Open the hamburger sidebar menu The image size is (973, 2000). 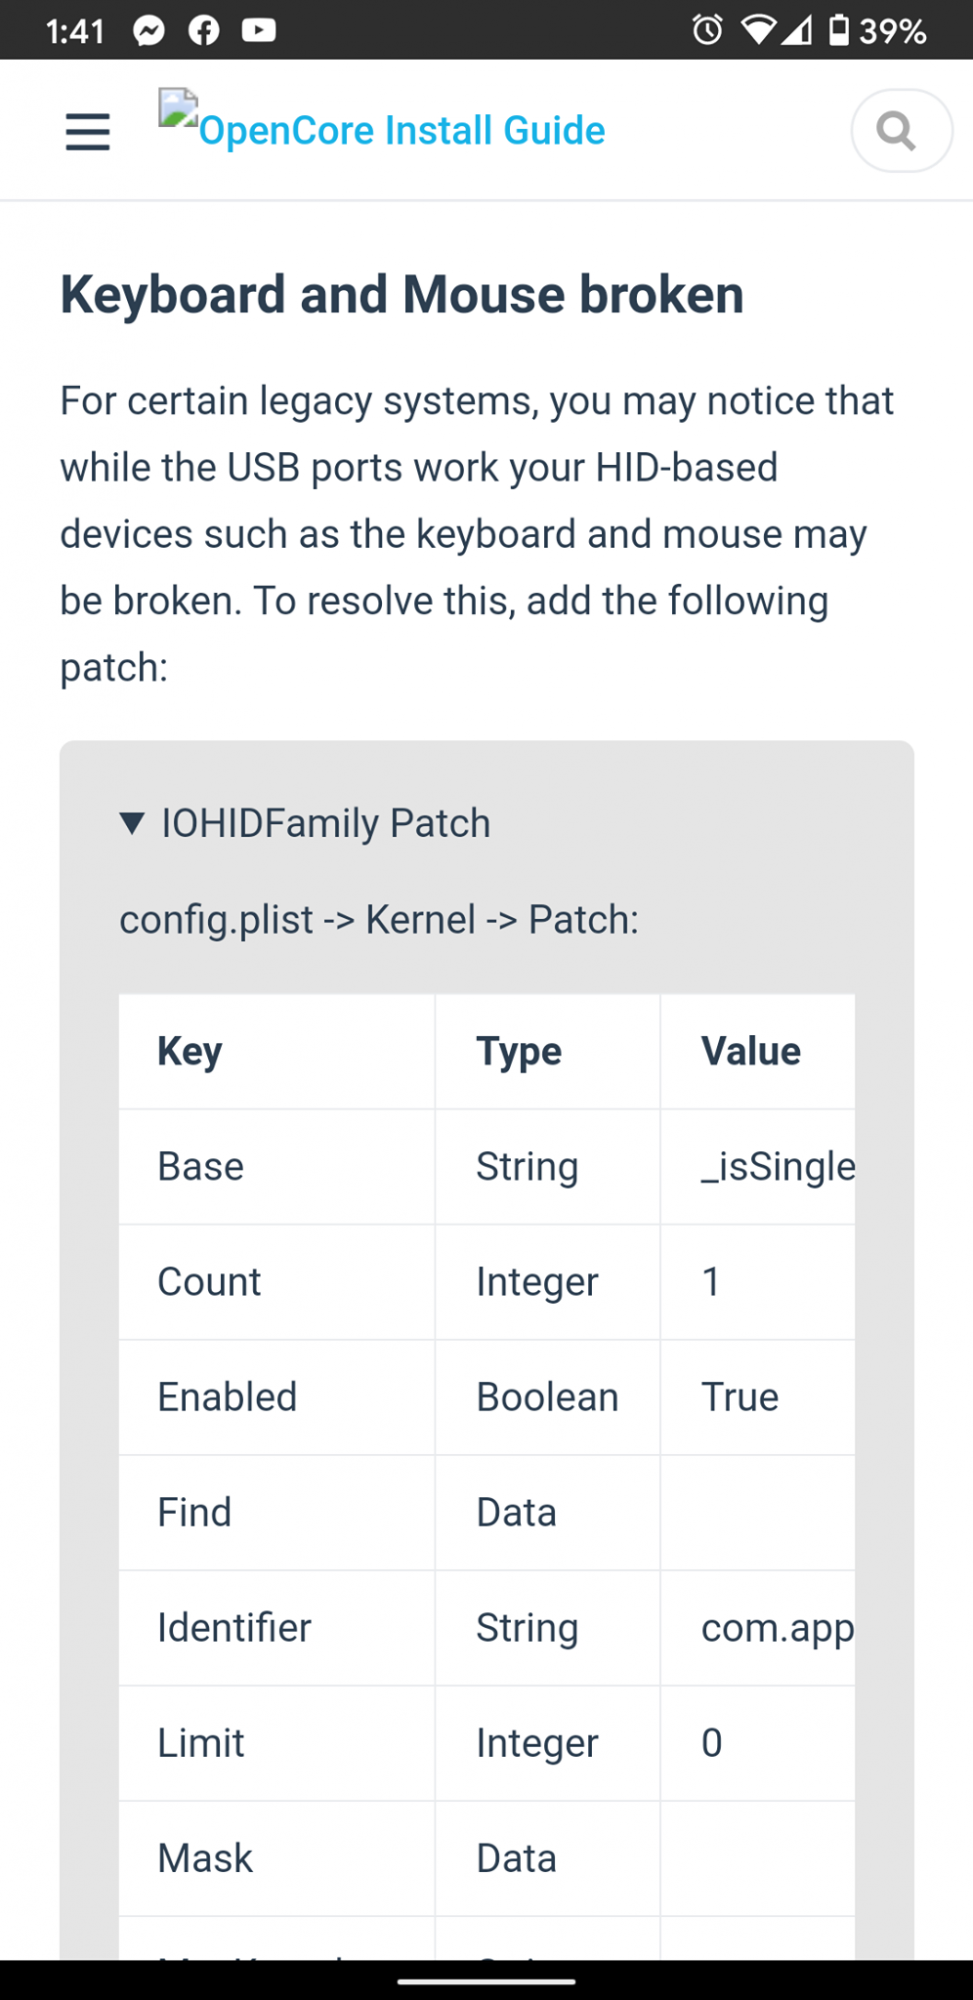pos(88,131)
